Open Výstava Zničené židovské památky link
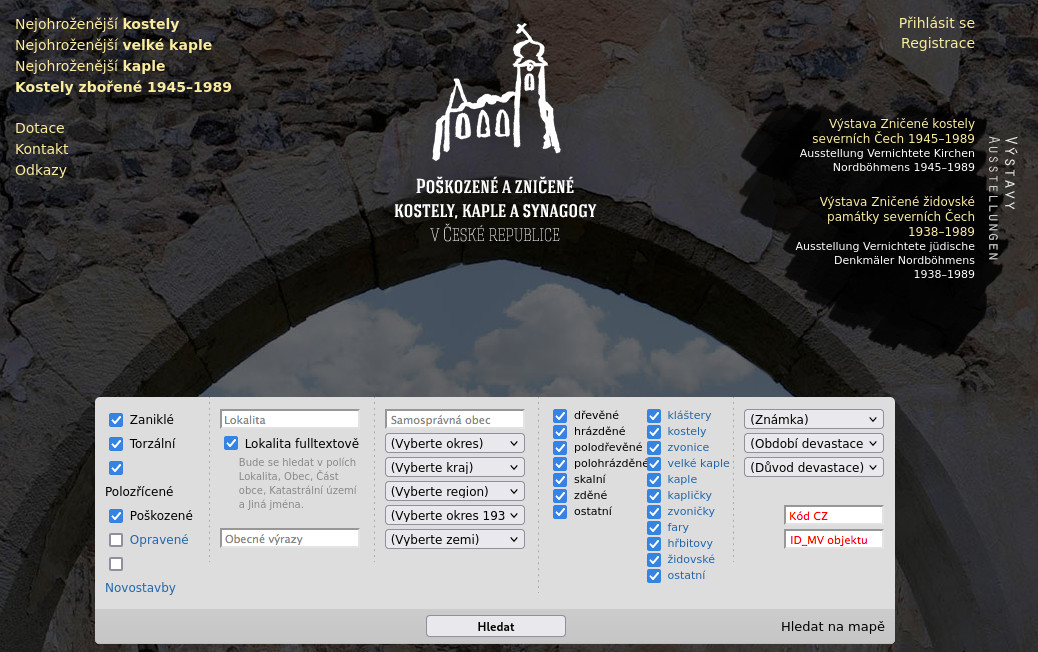Image resolution: width=1038 pixels, height=652 pixels. 897,216
